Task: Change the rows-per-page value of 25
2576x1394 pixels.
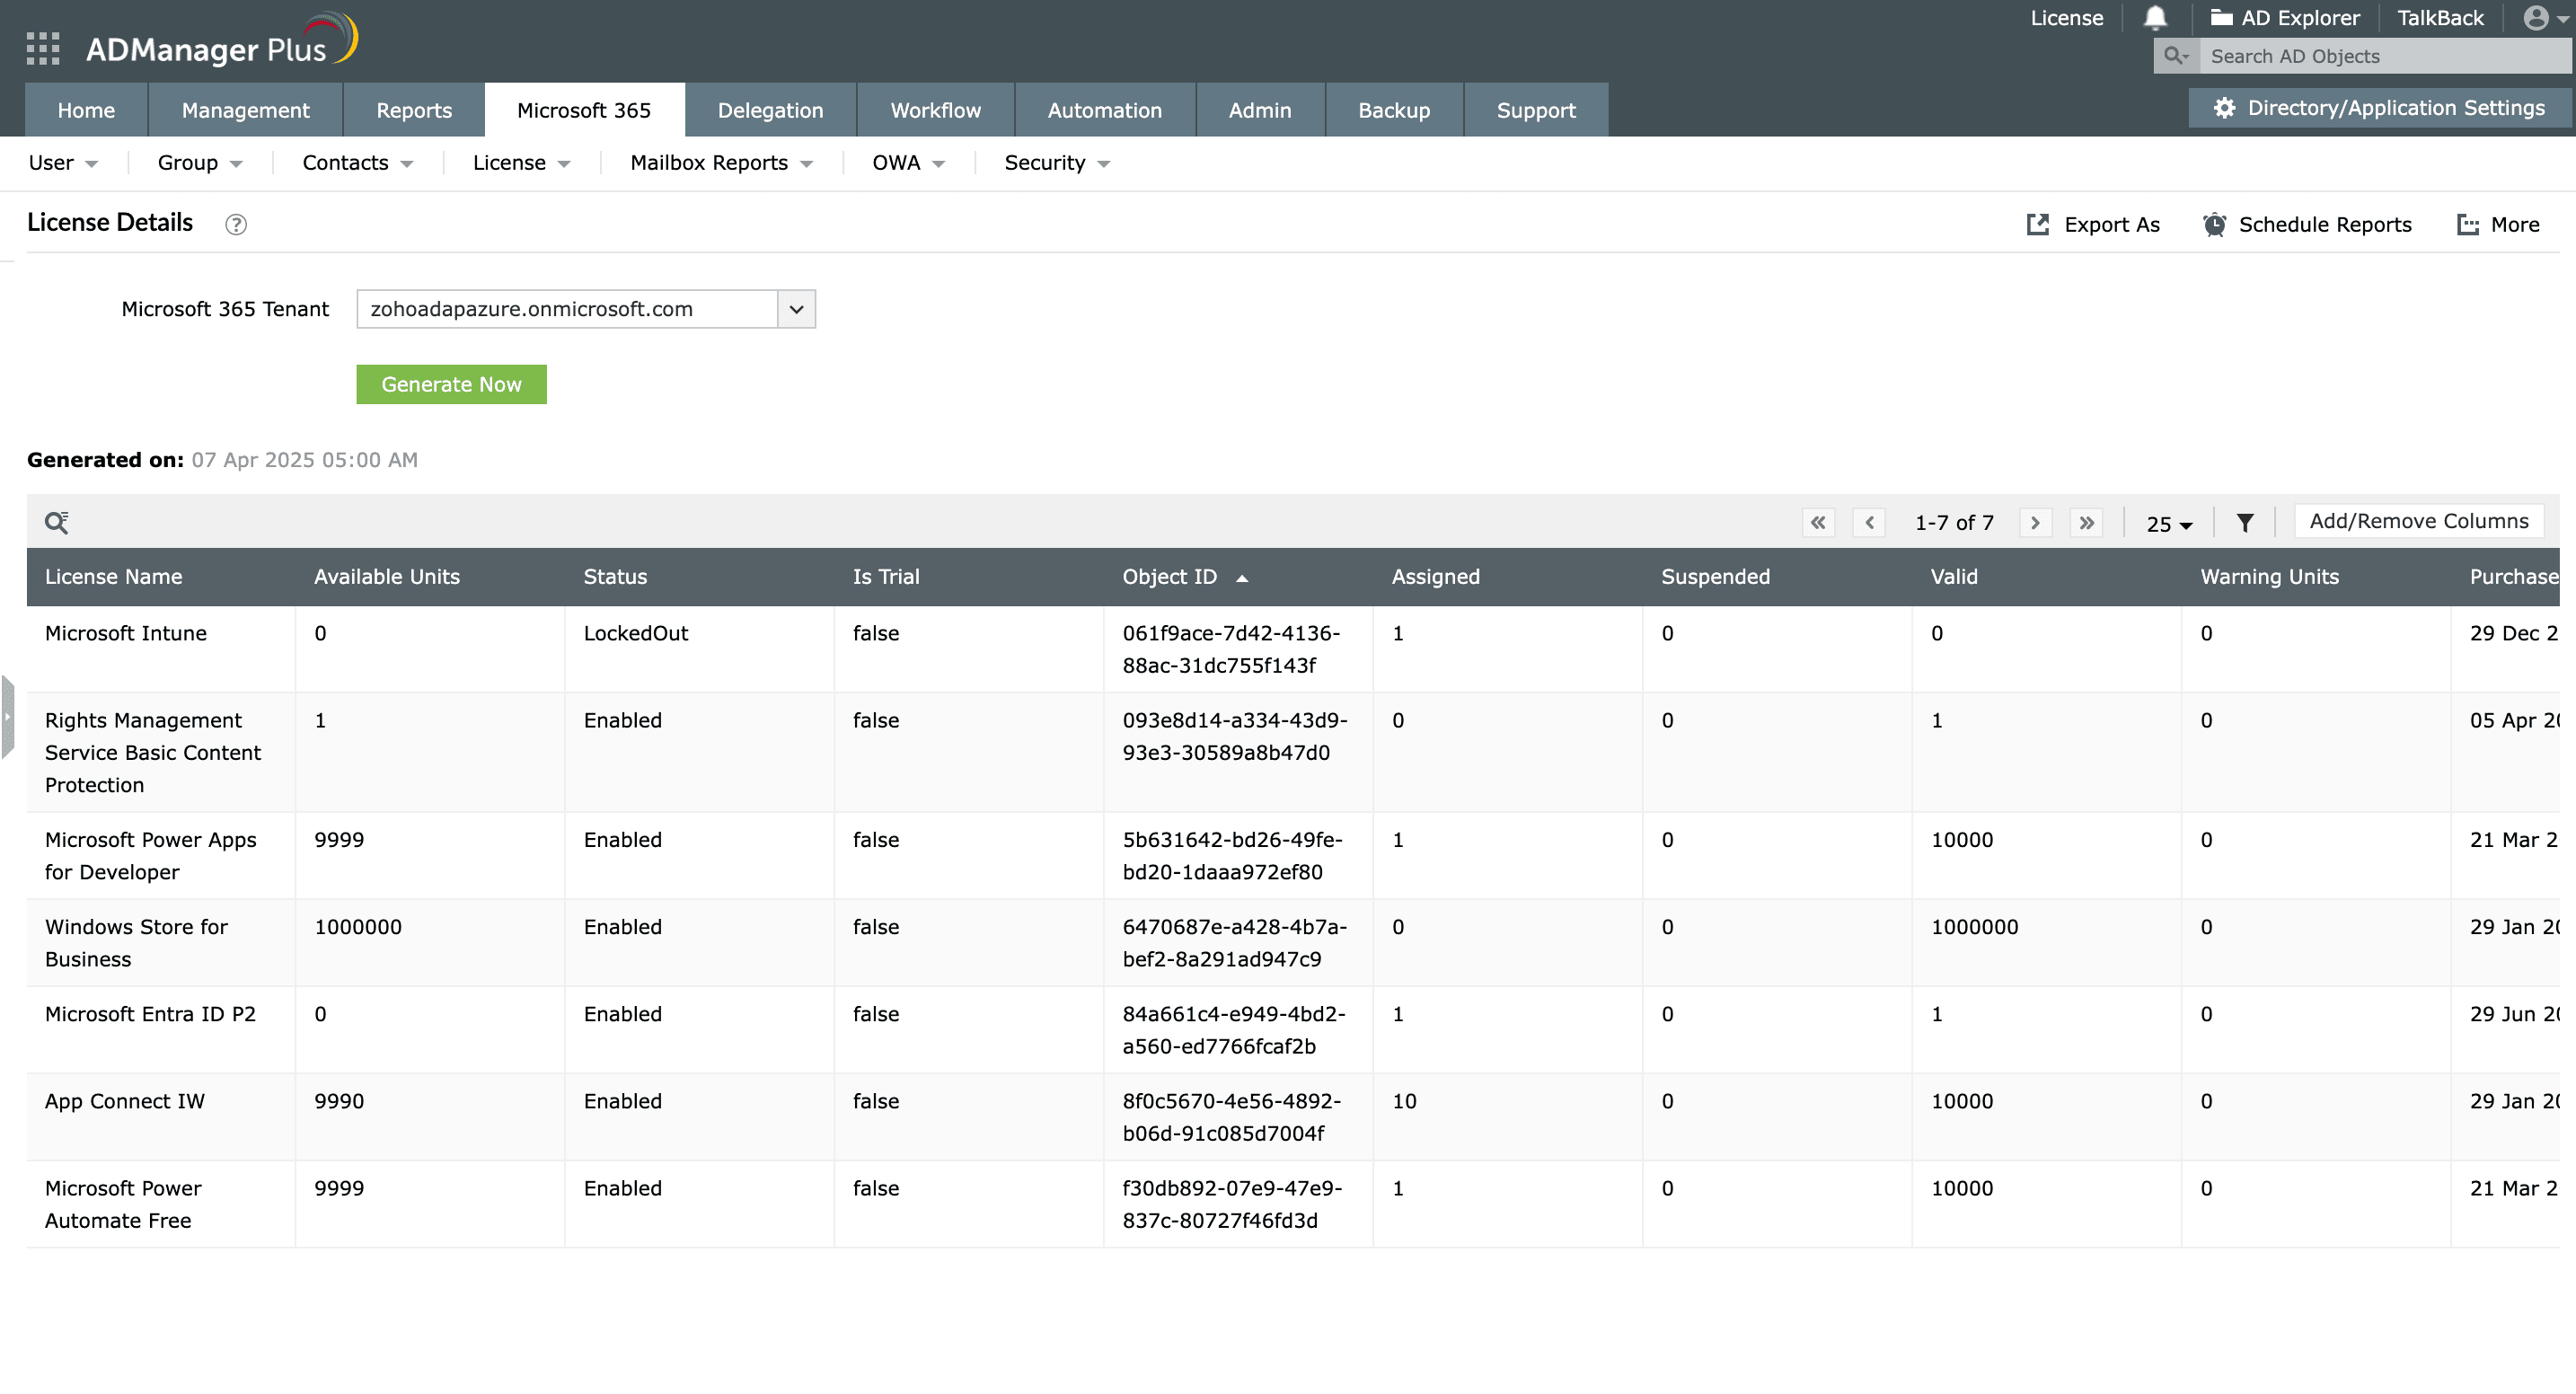Action: [2168, 523]
